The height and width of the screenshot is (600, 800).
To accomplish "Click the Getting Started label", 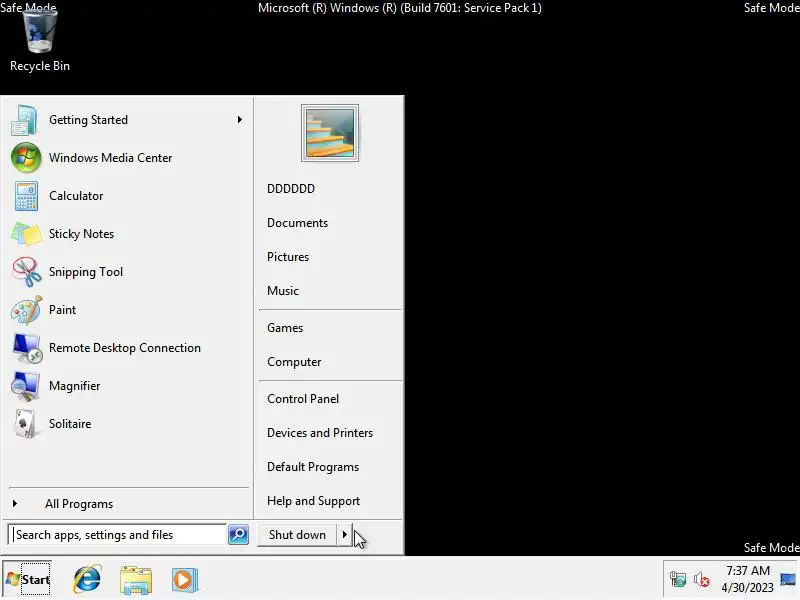I will (88, 120).
